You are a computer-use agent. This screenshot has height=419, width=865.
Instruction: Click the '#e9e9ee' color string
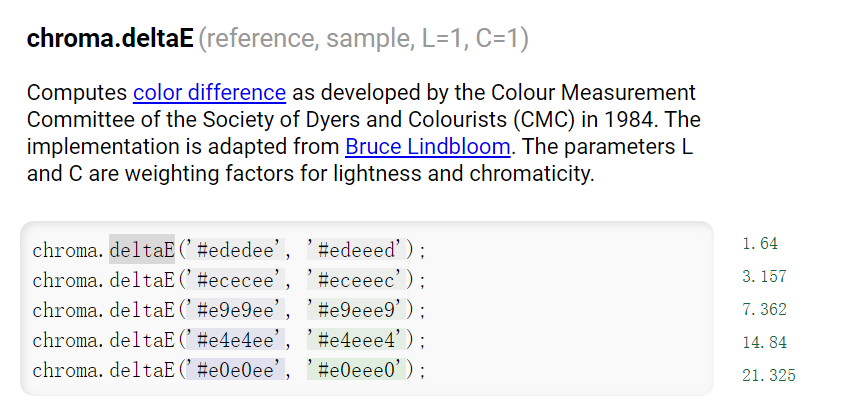point(236,310)
